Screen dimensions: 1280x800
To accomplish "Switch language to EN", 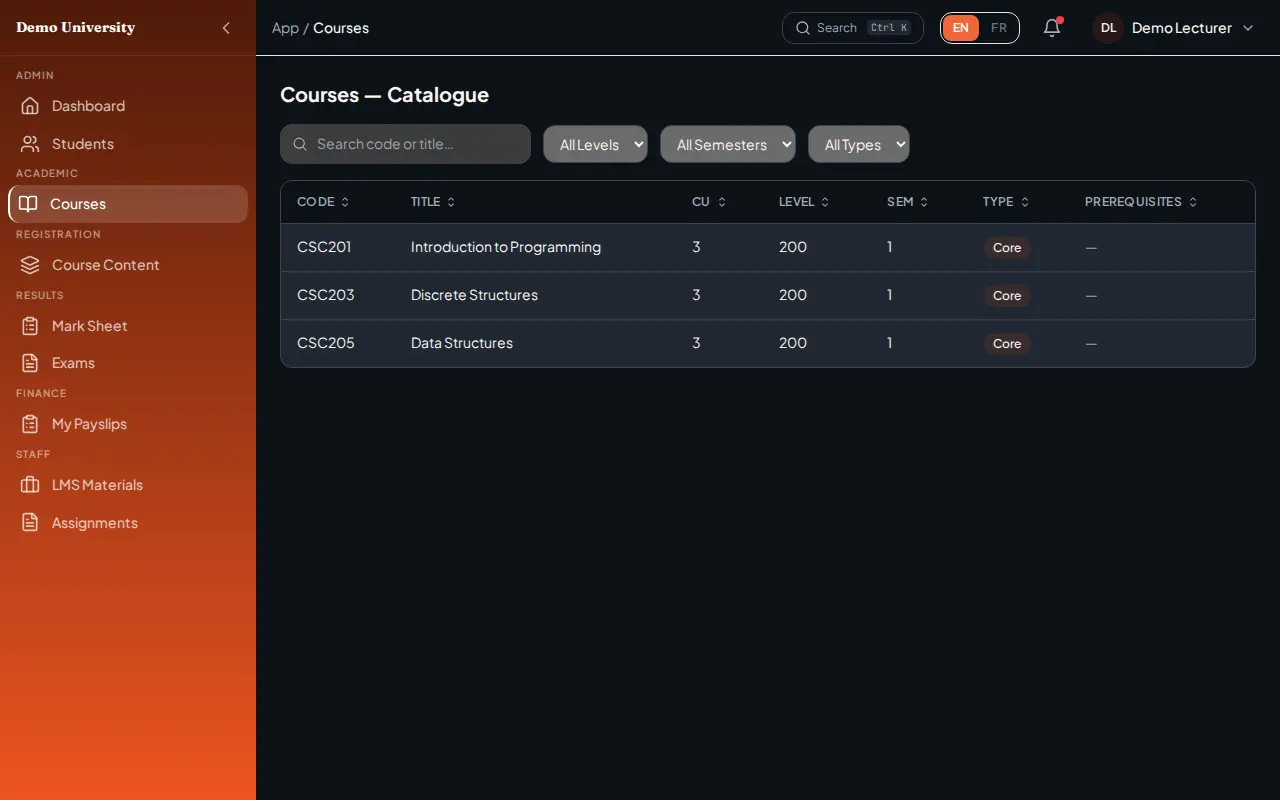I will (x=961, y=28).
